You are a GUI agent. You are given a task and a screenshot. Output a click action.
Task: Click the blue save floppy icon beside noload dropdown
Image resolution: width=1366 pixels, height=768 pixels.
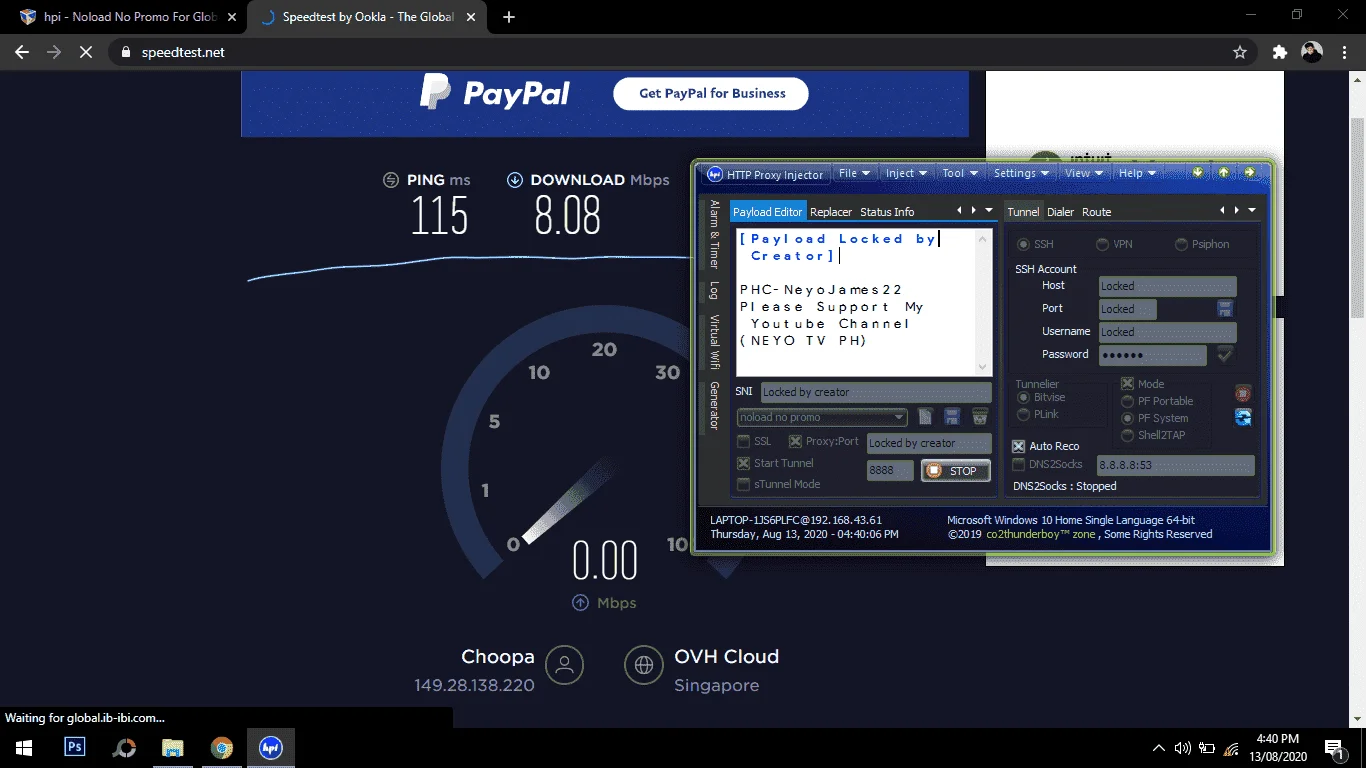click(x=953, y=417)
